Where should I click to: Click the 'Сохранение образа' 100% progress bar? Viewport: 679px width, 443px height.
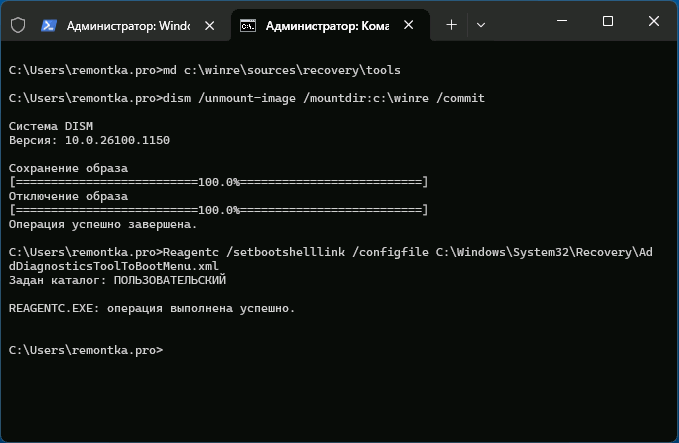click(x=218, y=182)
